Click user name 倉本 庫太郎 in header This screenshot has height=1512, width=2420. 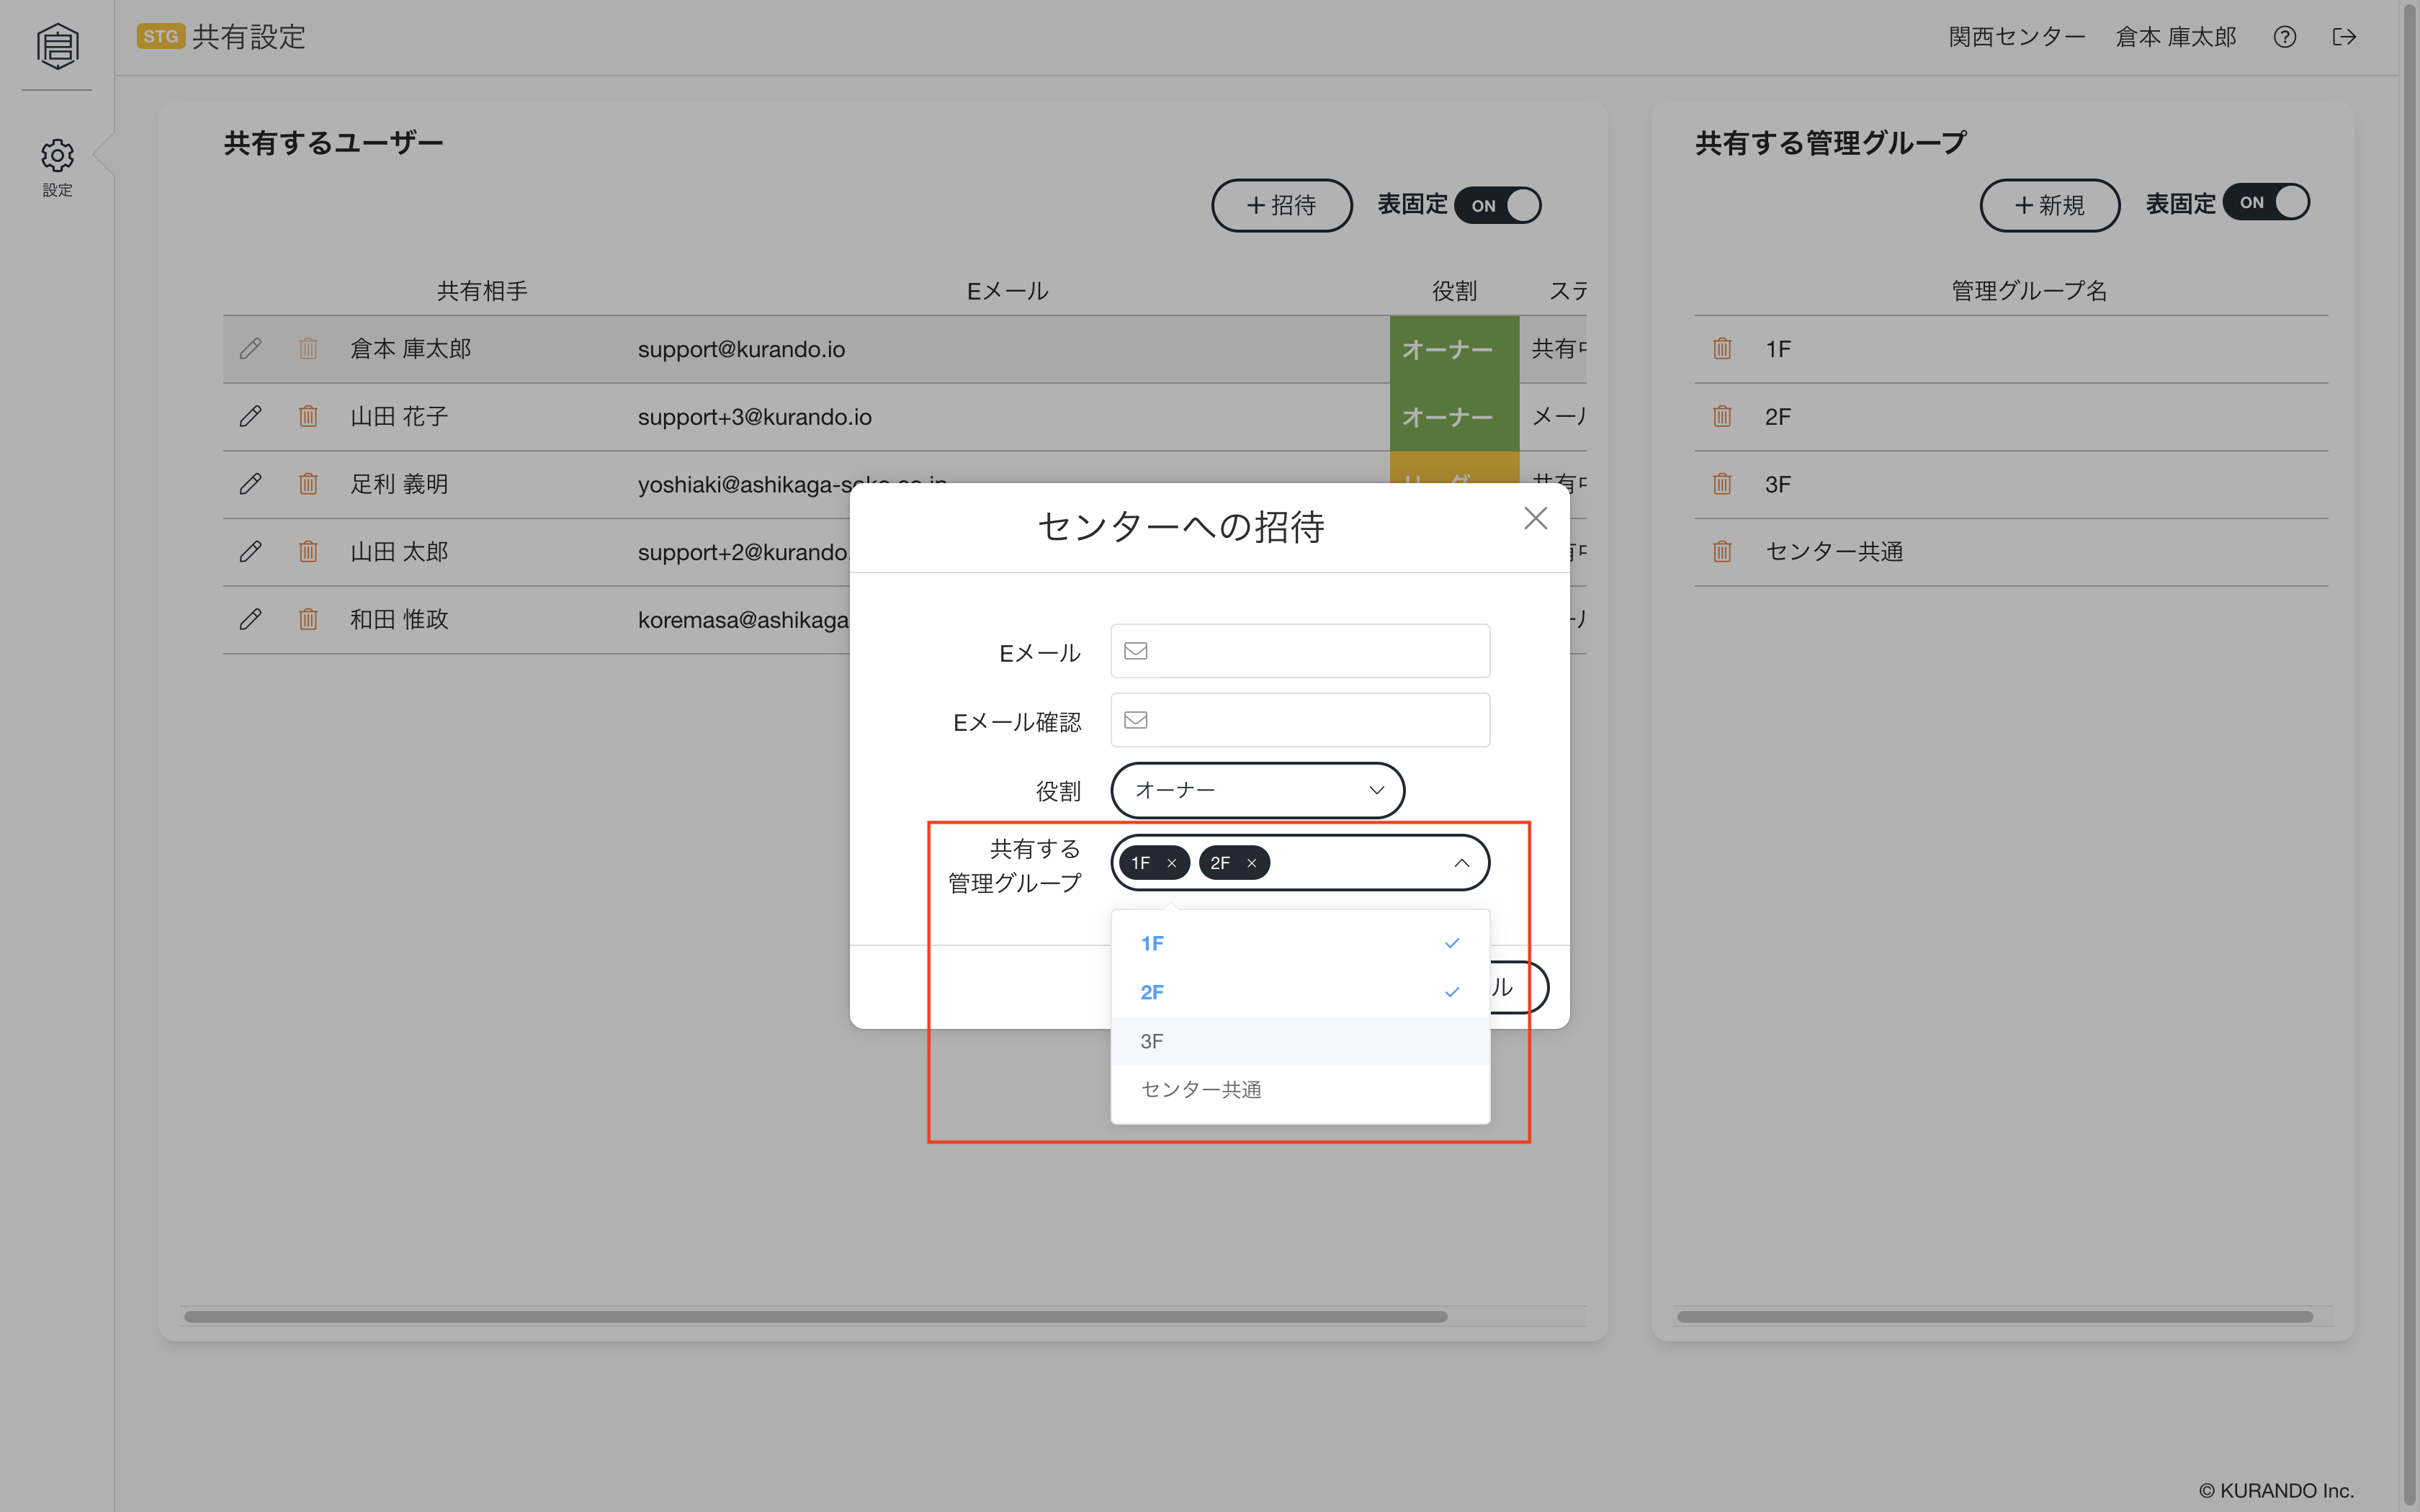[2175, 37]
